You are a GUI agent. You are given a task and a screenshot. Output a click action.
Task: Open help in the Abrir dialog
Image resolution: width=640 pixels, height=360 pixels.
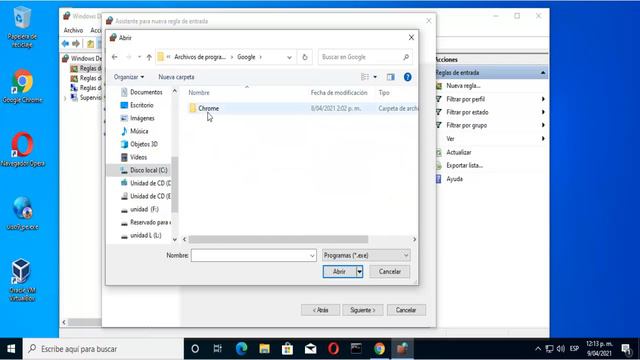407,77
